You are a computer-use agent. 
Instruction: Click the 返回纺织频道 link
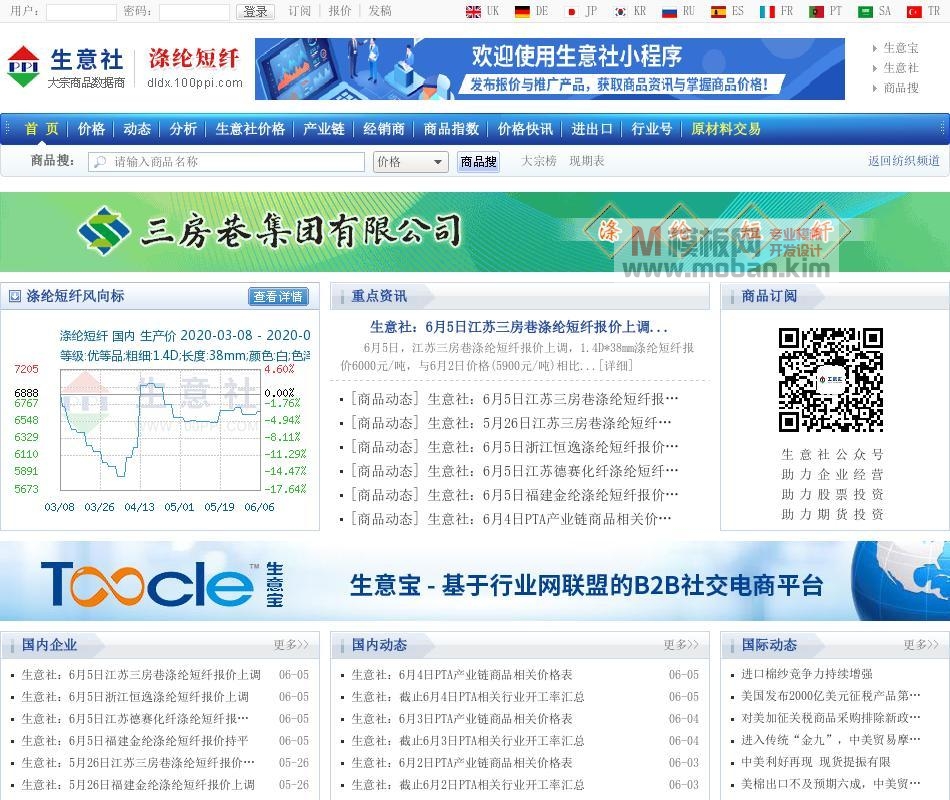[x=904, y=161]
